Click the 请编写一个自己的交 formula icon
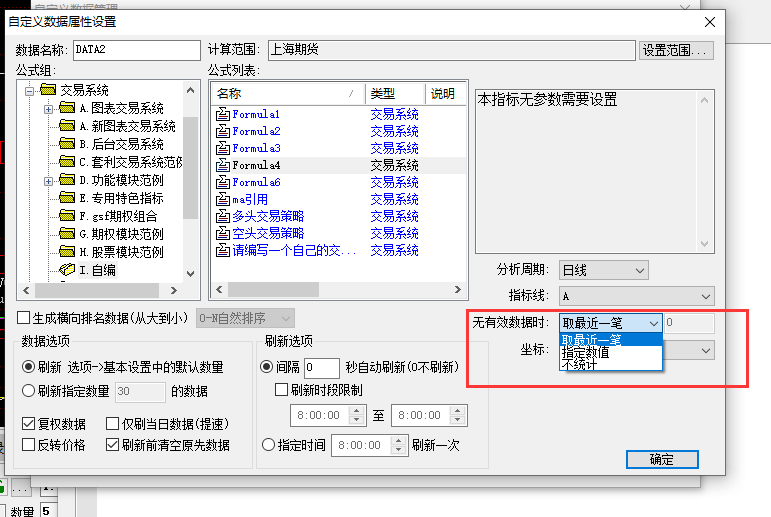 pyautogui.click(x=223, y=250)
